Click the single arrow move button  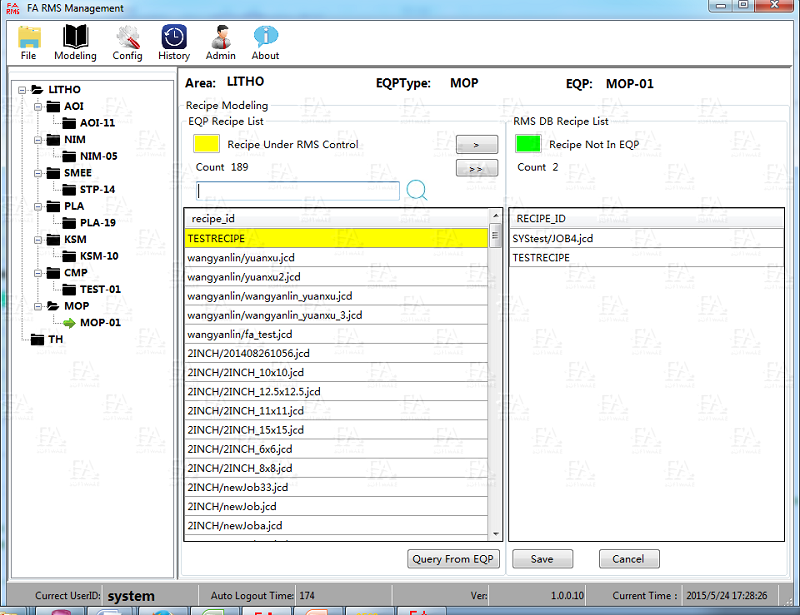pyautogui.click(x=476, y=144)
